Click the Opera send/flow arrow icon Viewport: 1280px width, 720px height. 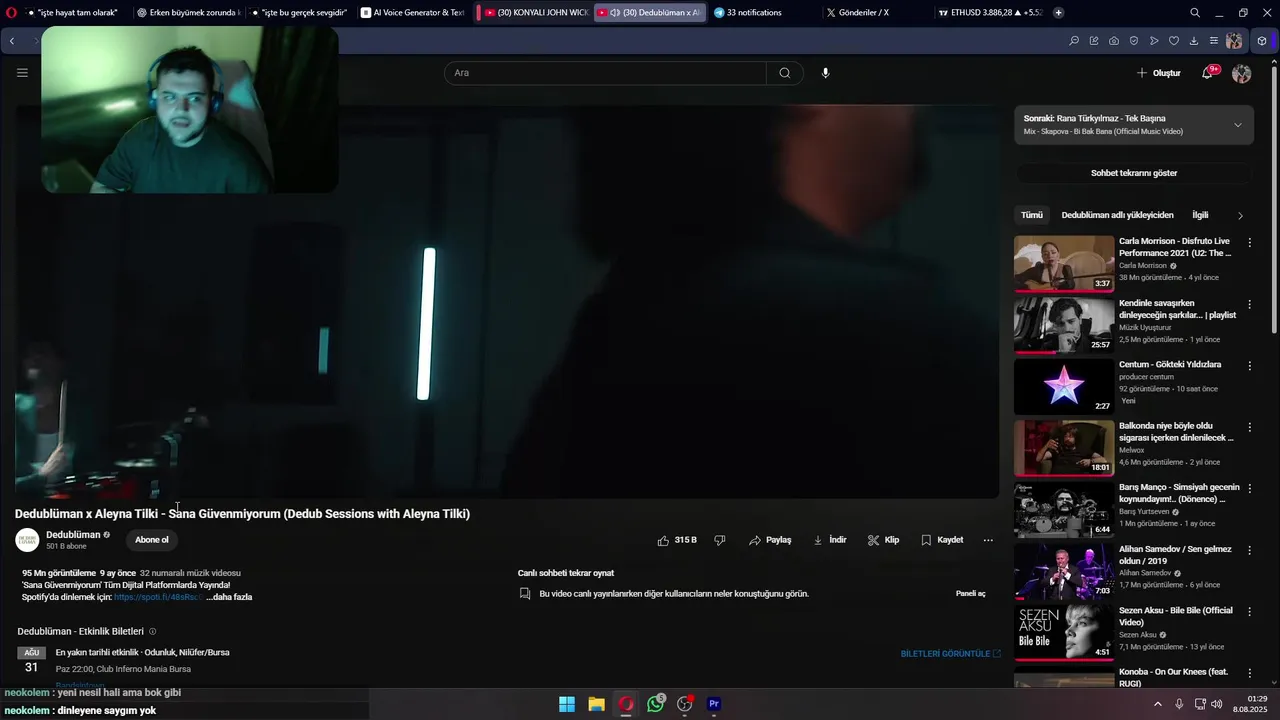click(1154, 41)
